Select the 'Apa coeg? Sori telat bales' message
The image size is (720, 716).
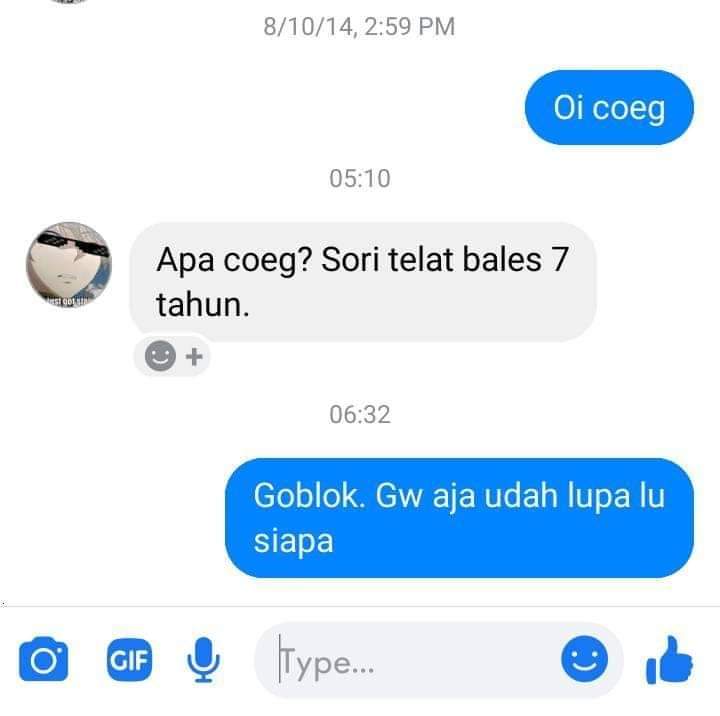click(x=363, y=282)
